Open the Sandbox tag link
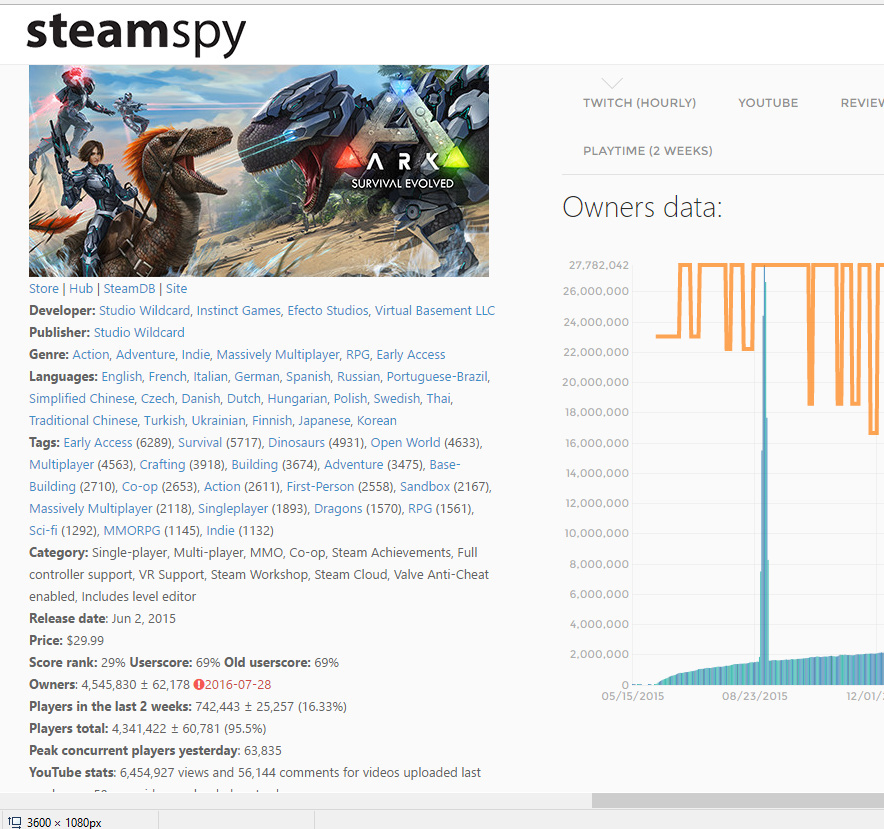Viewport: 884px width, 829px height. 425,487
